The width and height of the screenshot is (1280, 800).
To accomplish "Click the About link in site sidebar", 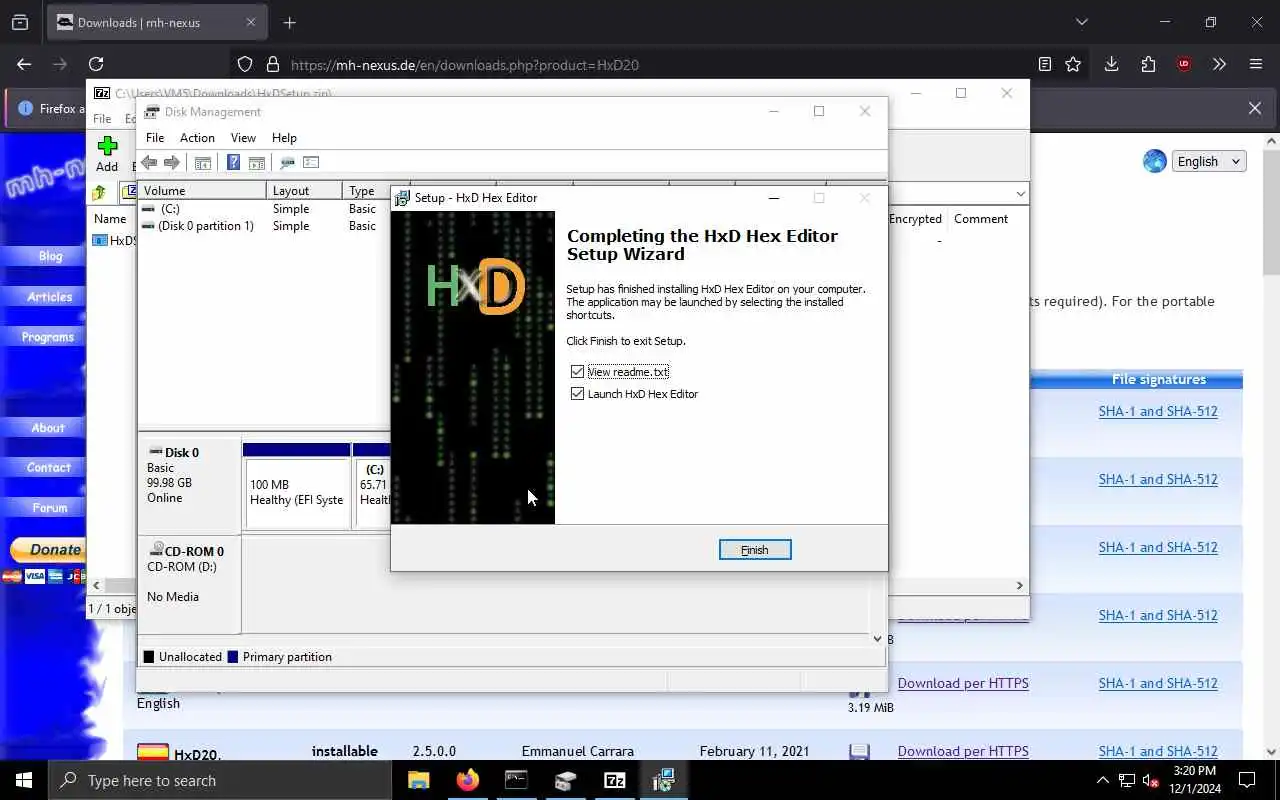I will pyautogui.click(x=48, y=428).
